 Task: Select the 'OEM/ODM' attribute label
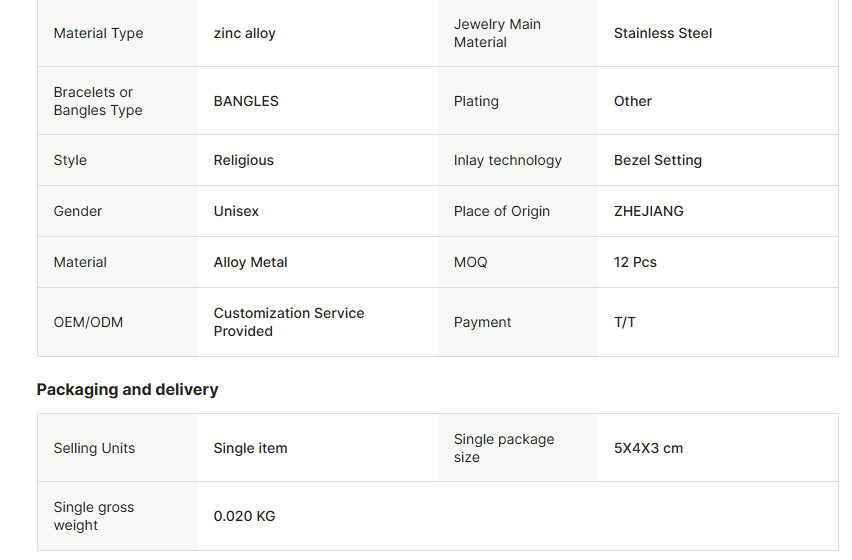coord(88,322)
